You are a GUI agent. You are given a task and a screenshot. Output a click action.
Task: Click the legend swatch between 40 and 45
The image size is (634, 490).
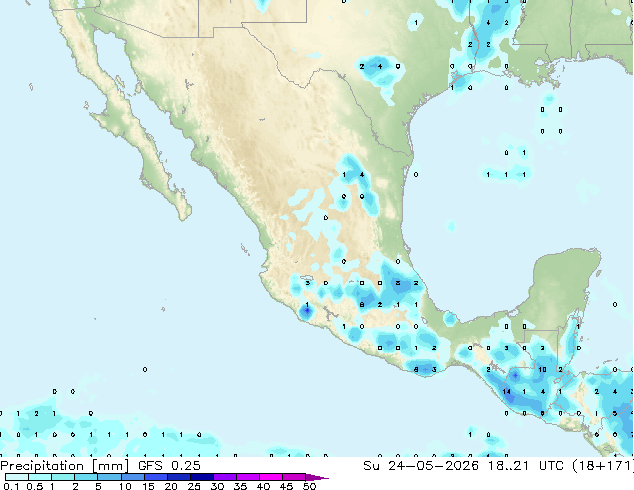pyautogui.click(x=271, y=477)
